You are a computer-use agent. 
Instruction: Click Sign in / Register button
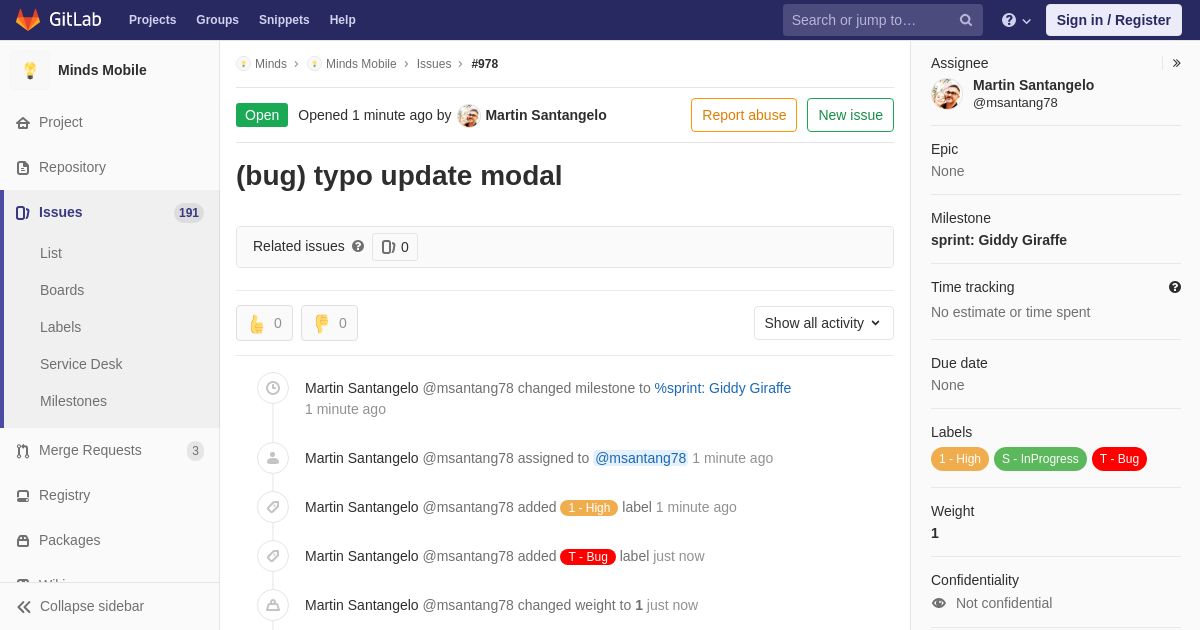click(x=1114, y=20)
